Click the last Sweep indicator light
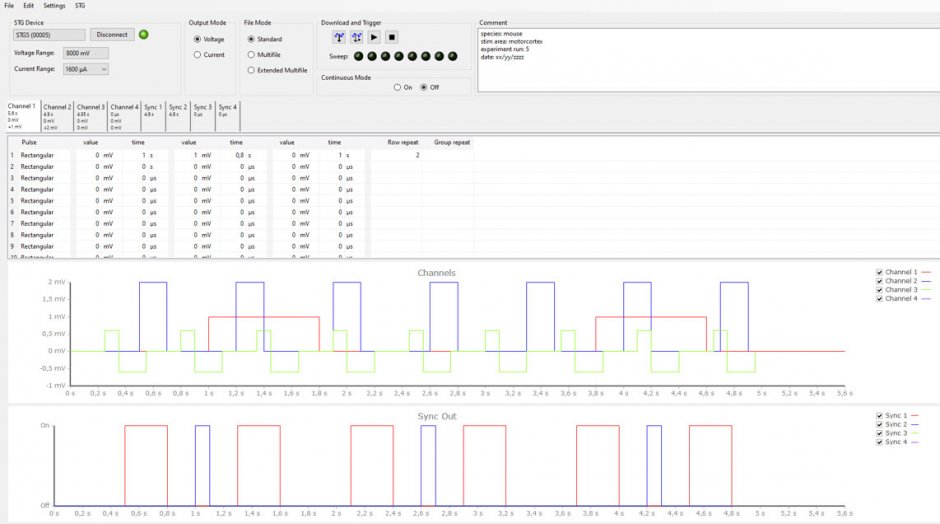Screen dimensions: 940x524 tap(451, 56)
